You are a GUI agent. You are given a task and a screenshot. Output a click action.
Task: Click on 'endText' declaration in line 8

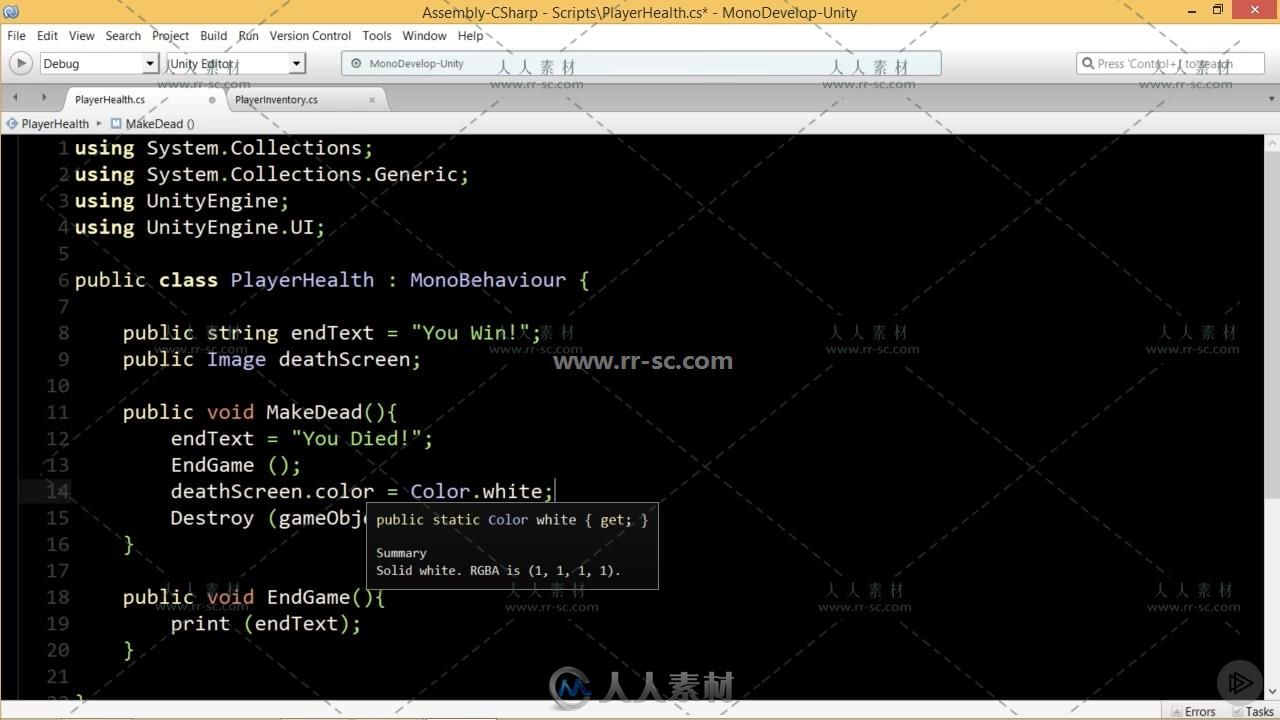click(x=331, y=333)
